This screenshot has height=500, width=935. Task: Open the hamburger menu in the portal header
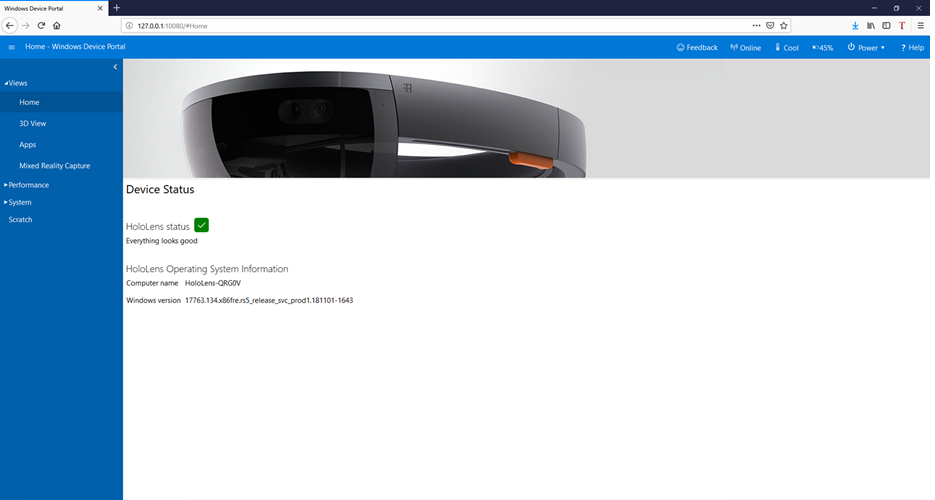[x=11, y=47]
